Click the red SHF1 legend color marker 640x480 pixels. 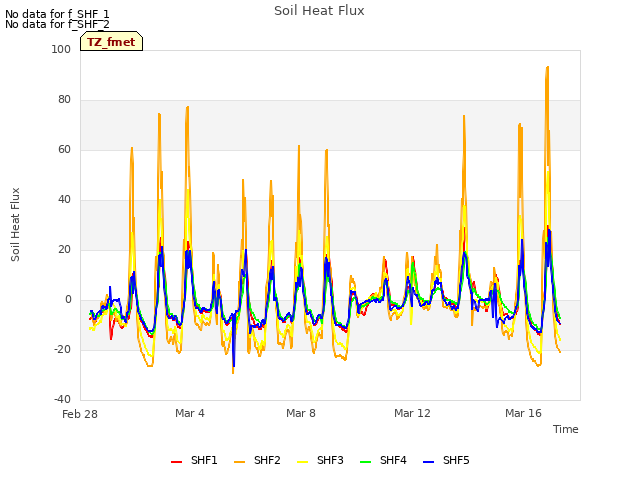coord(176,462)
